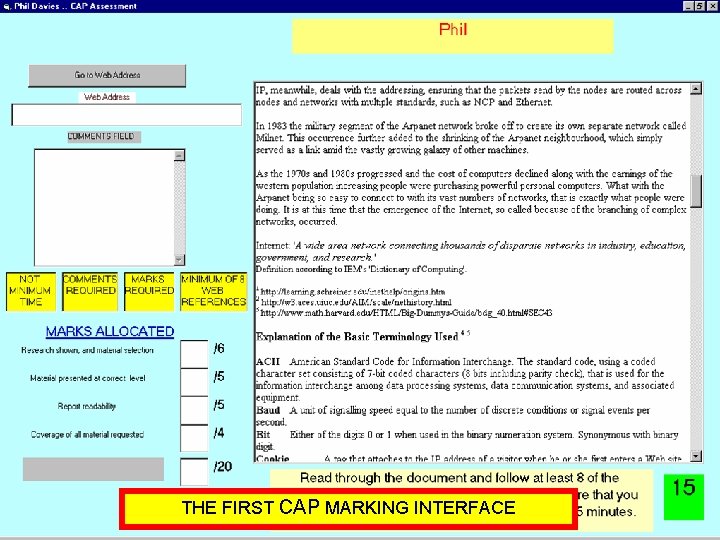Screen dimensions: 720x540
Task: Click the Research shown, and material selection label
Action: [x=87, y=350]
